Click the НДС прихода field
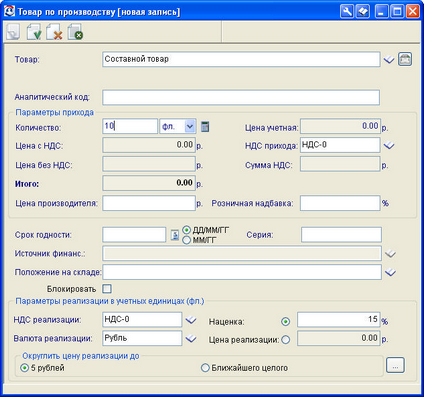Screen dimensions: 424x397 [x=340, y=145]
